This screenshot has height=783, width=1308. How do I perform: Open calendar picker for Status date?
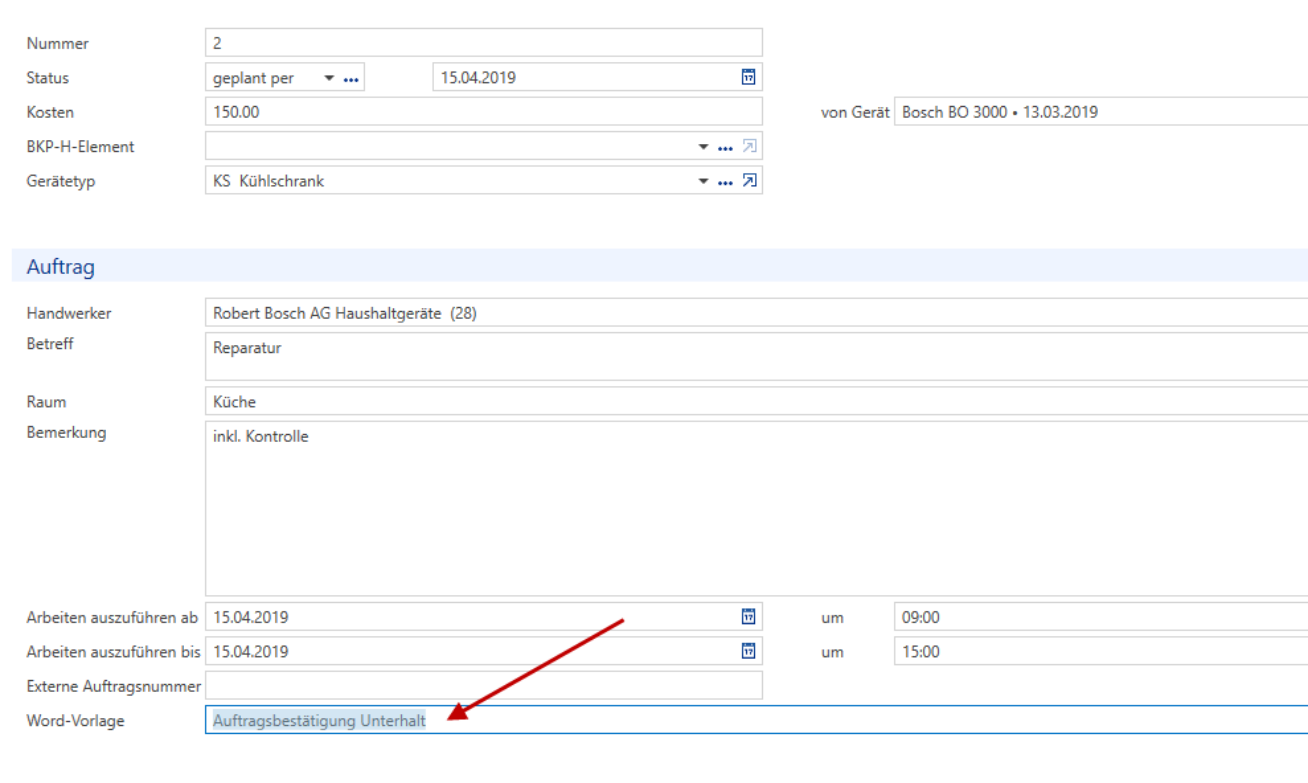(748, 77)
